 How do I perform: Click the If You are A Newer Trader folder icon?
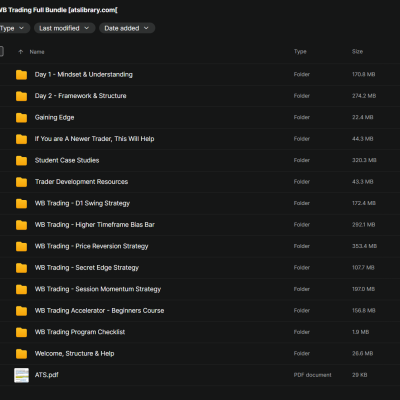click(x=21, y=139)
